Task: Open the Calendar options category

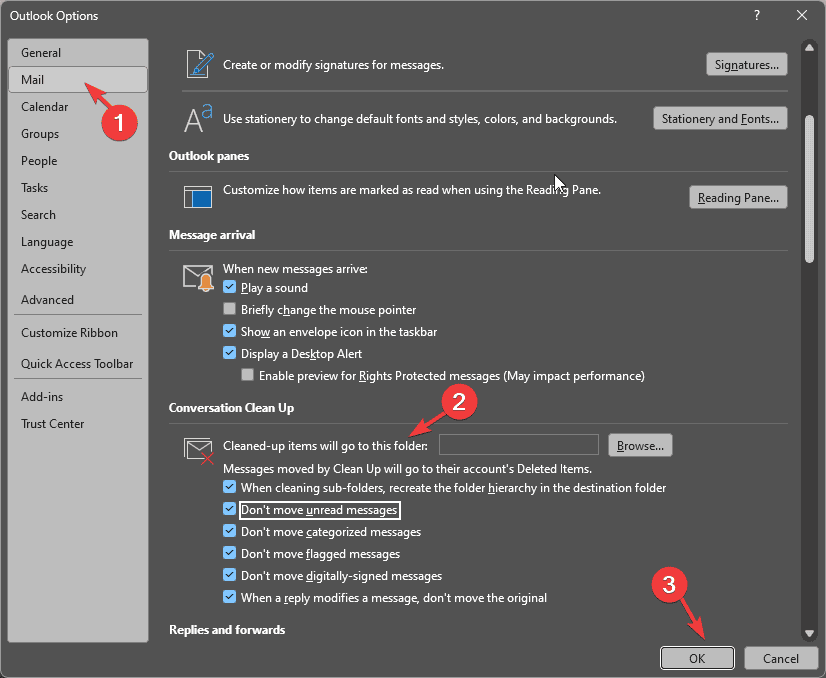Action: click(x=45, y=107)
